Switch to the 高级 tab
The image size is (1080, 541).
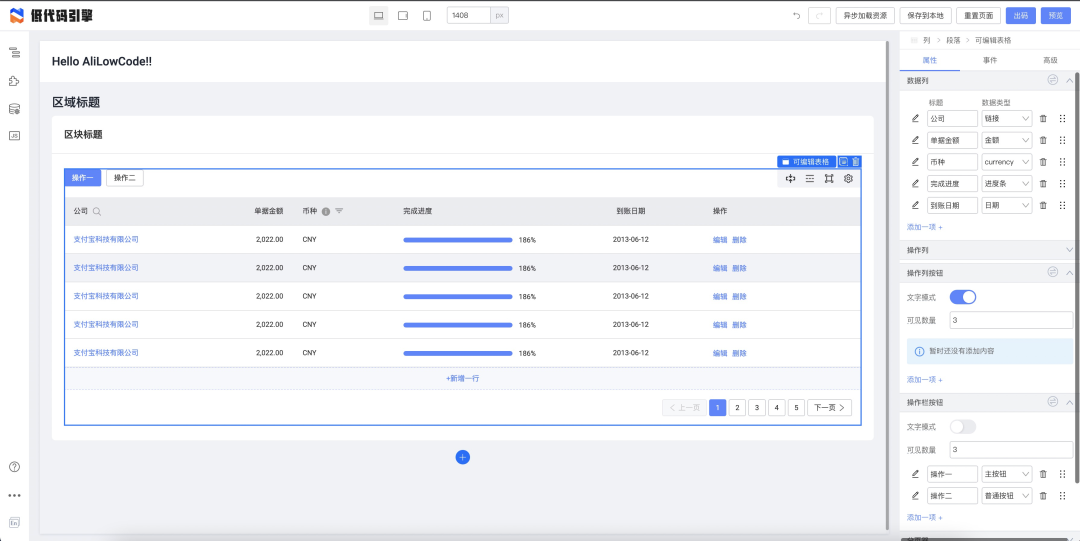pyautogui.click(x=1050, y=60)
